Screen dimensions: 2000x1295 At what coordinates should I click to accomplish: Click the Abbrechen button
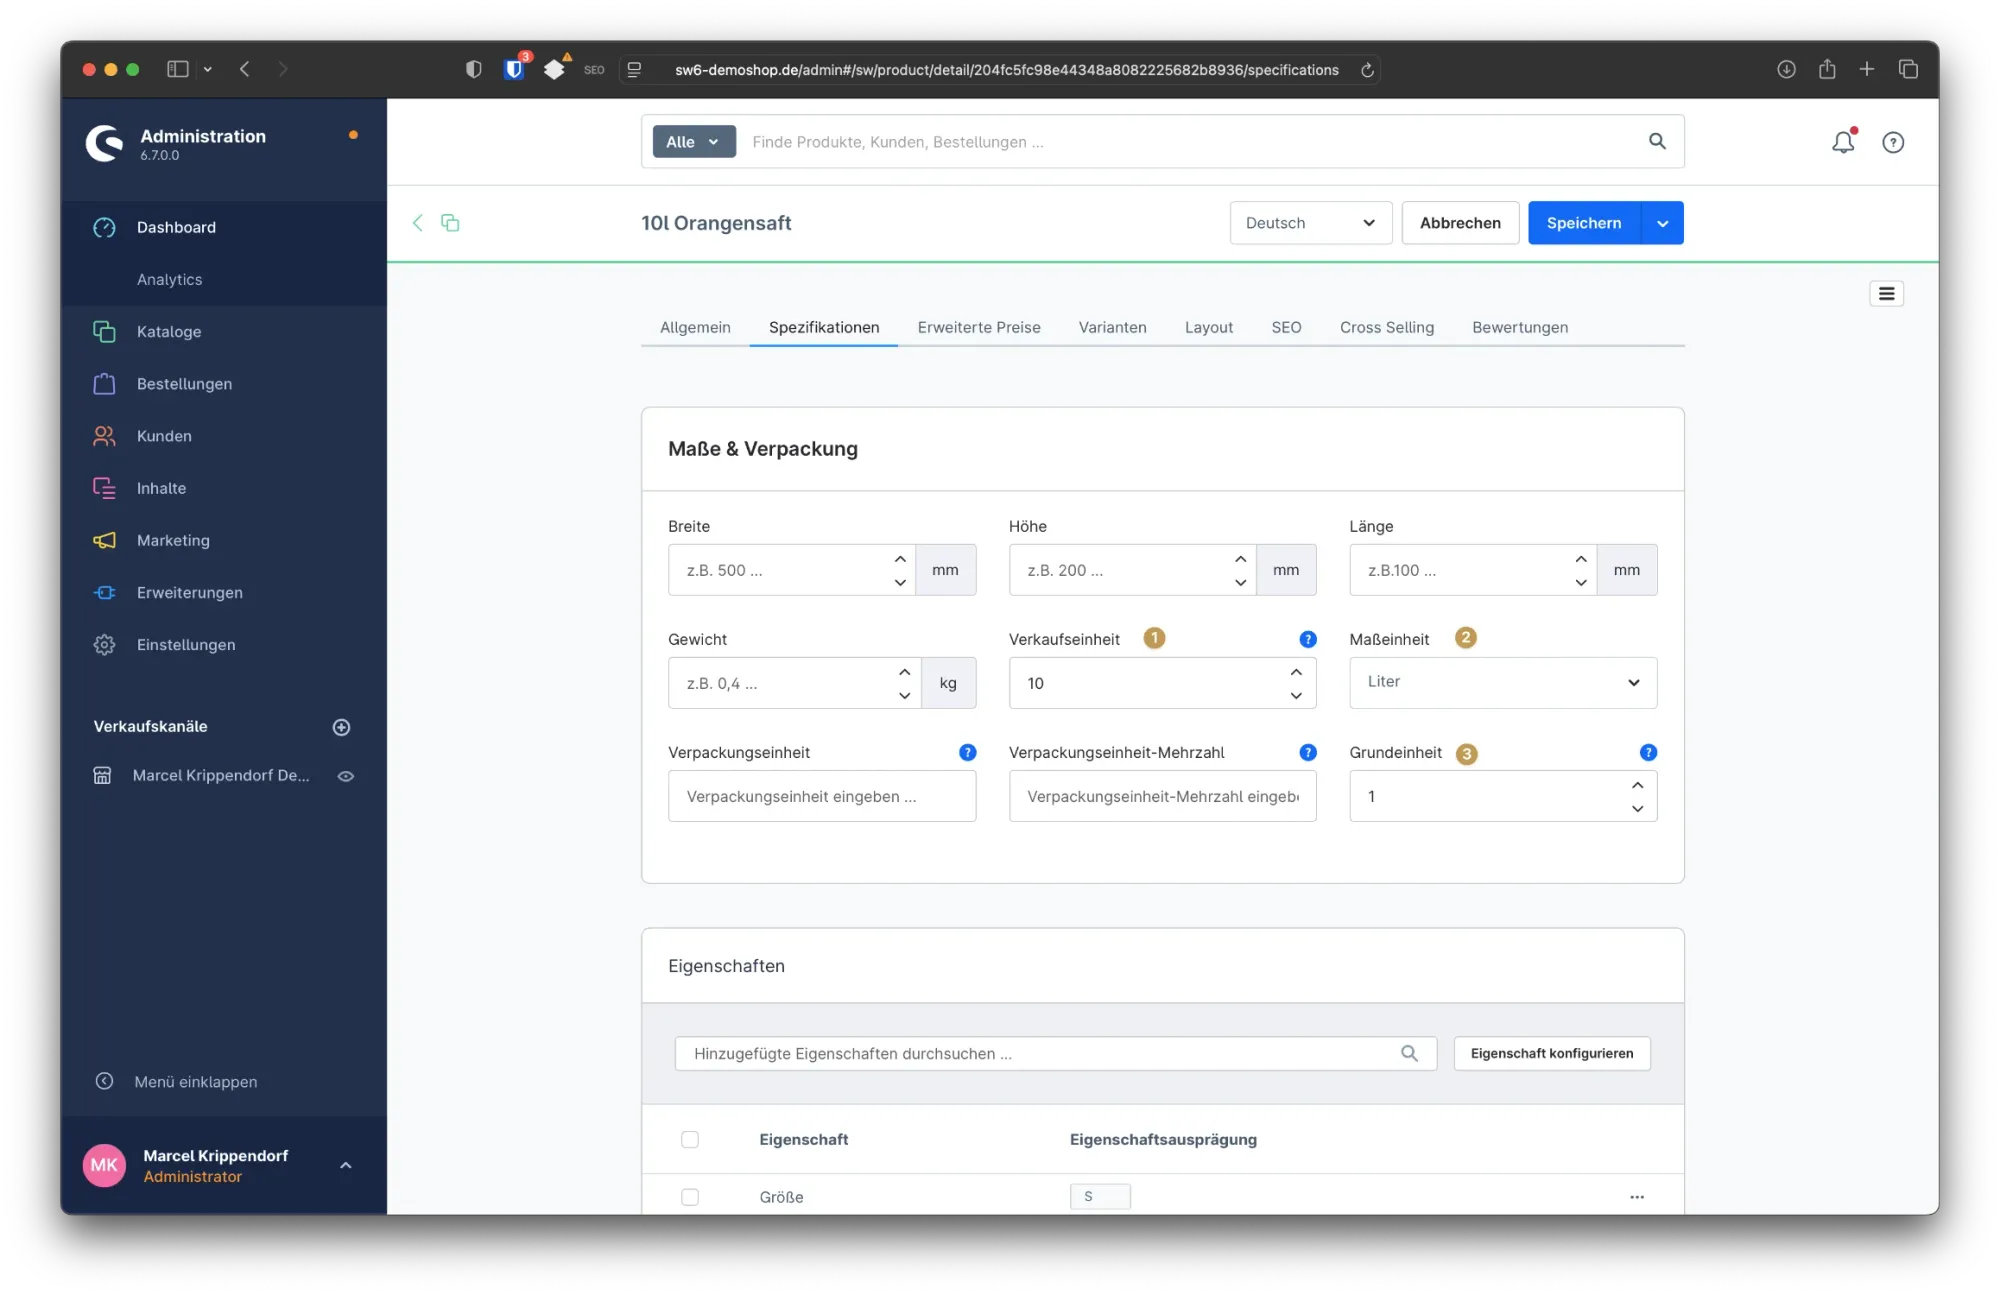pos(1459,223)
